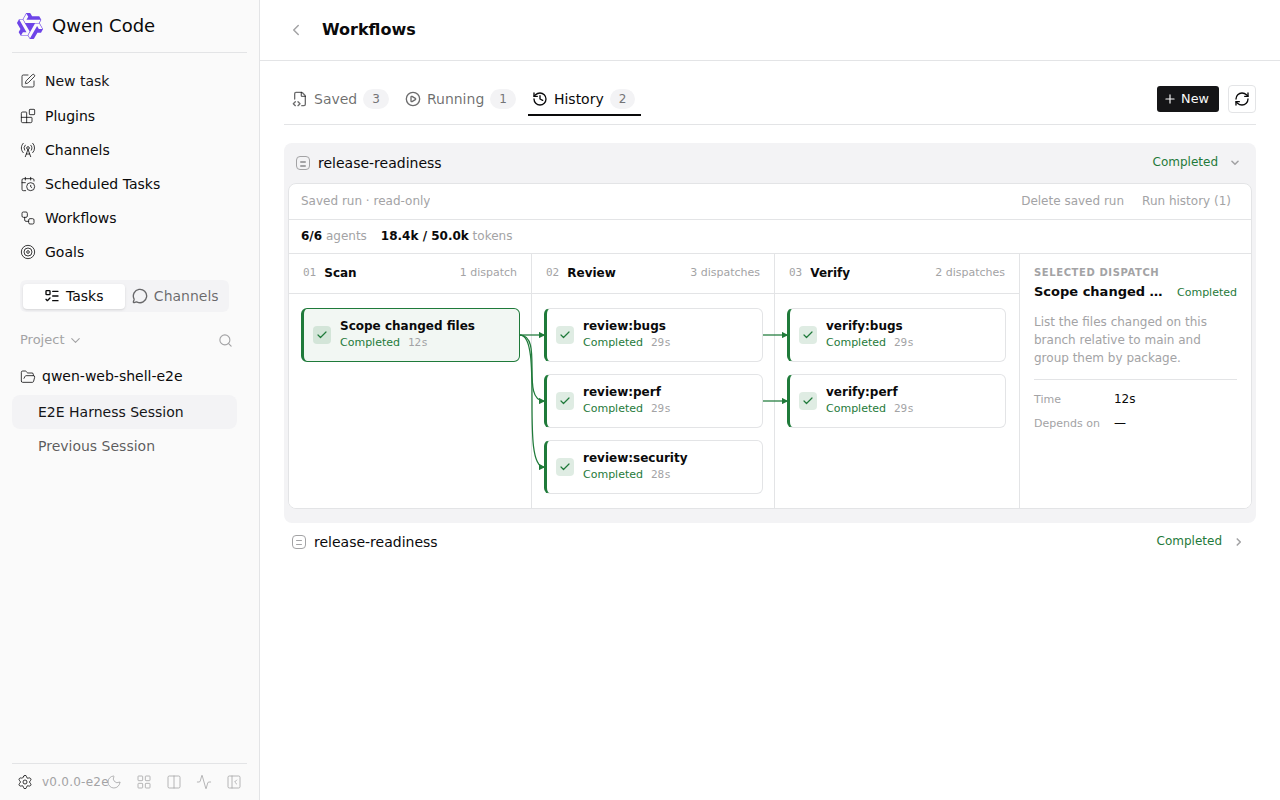The height and width of the screenshot is (800, 1280).
Task: Select the Scope changed files dispatch title
Action: coord(407,326)
